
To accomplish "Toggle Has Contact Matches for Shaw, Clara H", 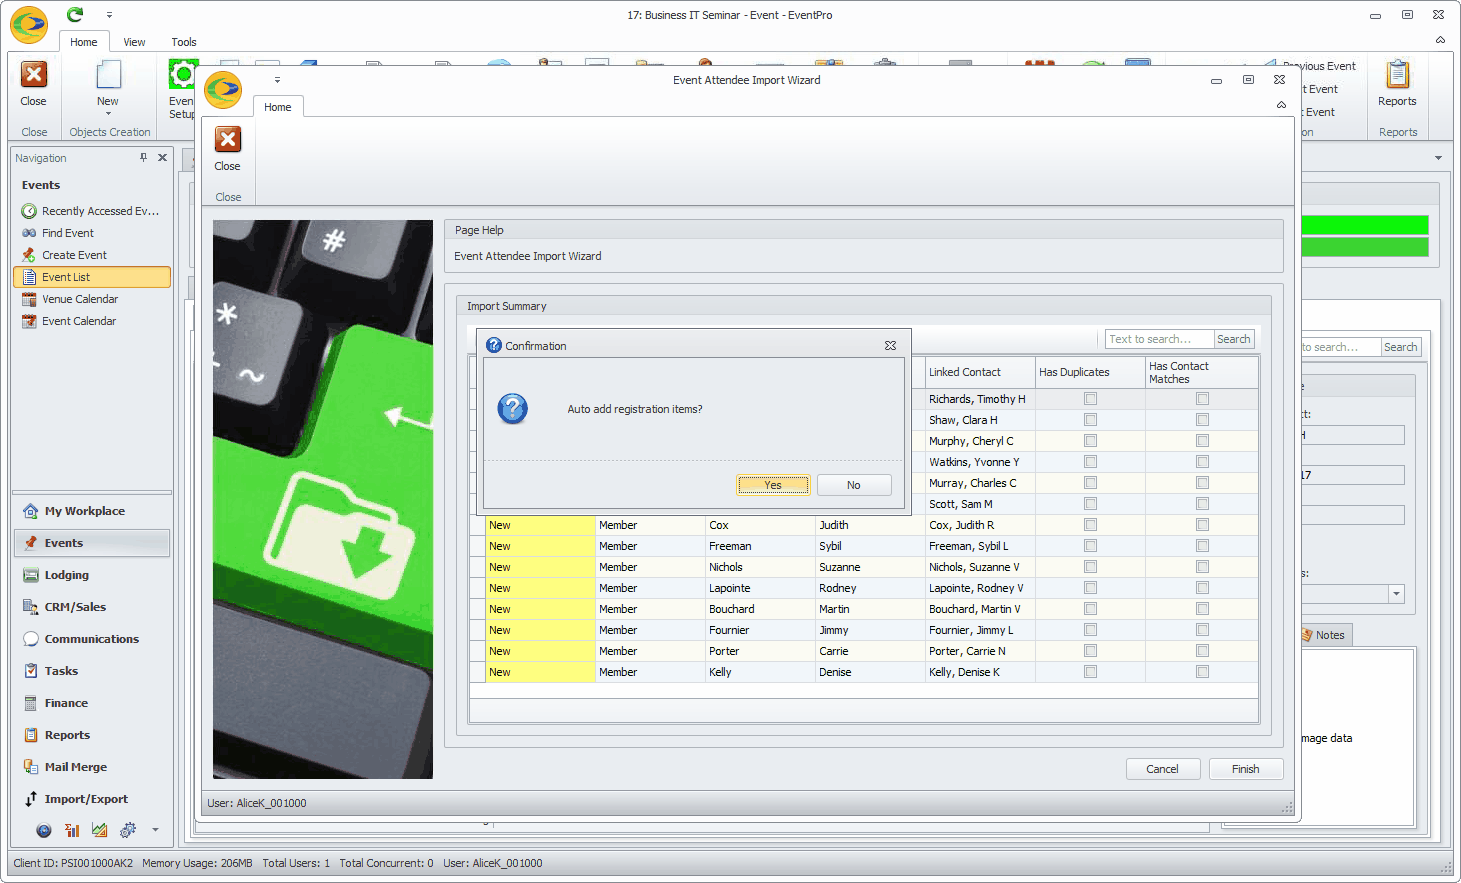I will 1203,420.
